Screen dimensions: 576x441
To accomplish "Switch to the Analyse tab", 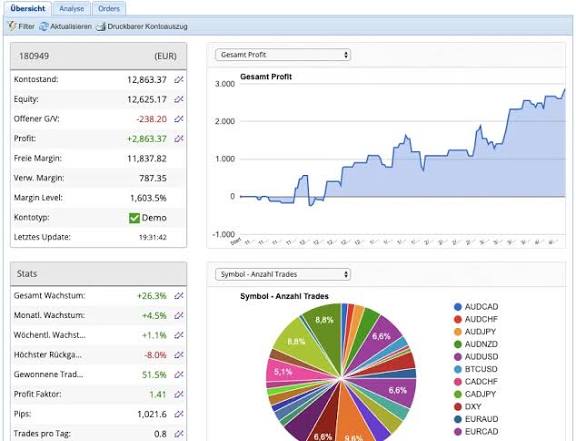I will coord(72,8).
